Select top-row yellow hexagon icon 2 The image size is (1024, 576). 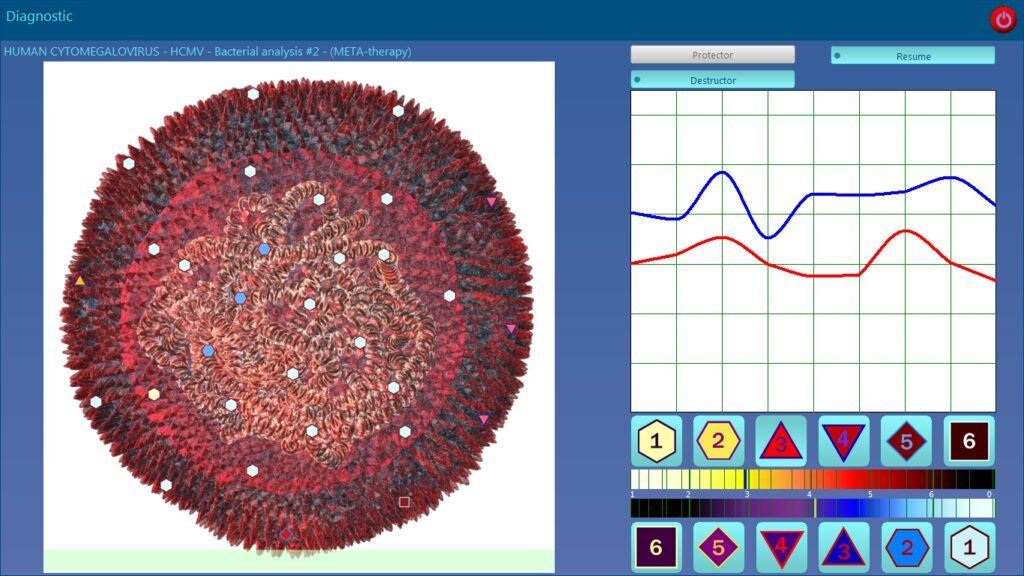click(718, 441)
